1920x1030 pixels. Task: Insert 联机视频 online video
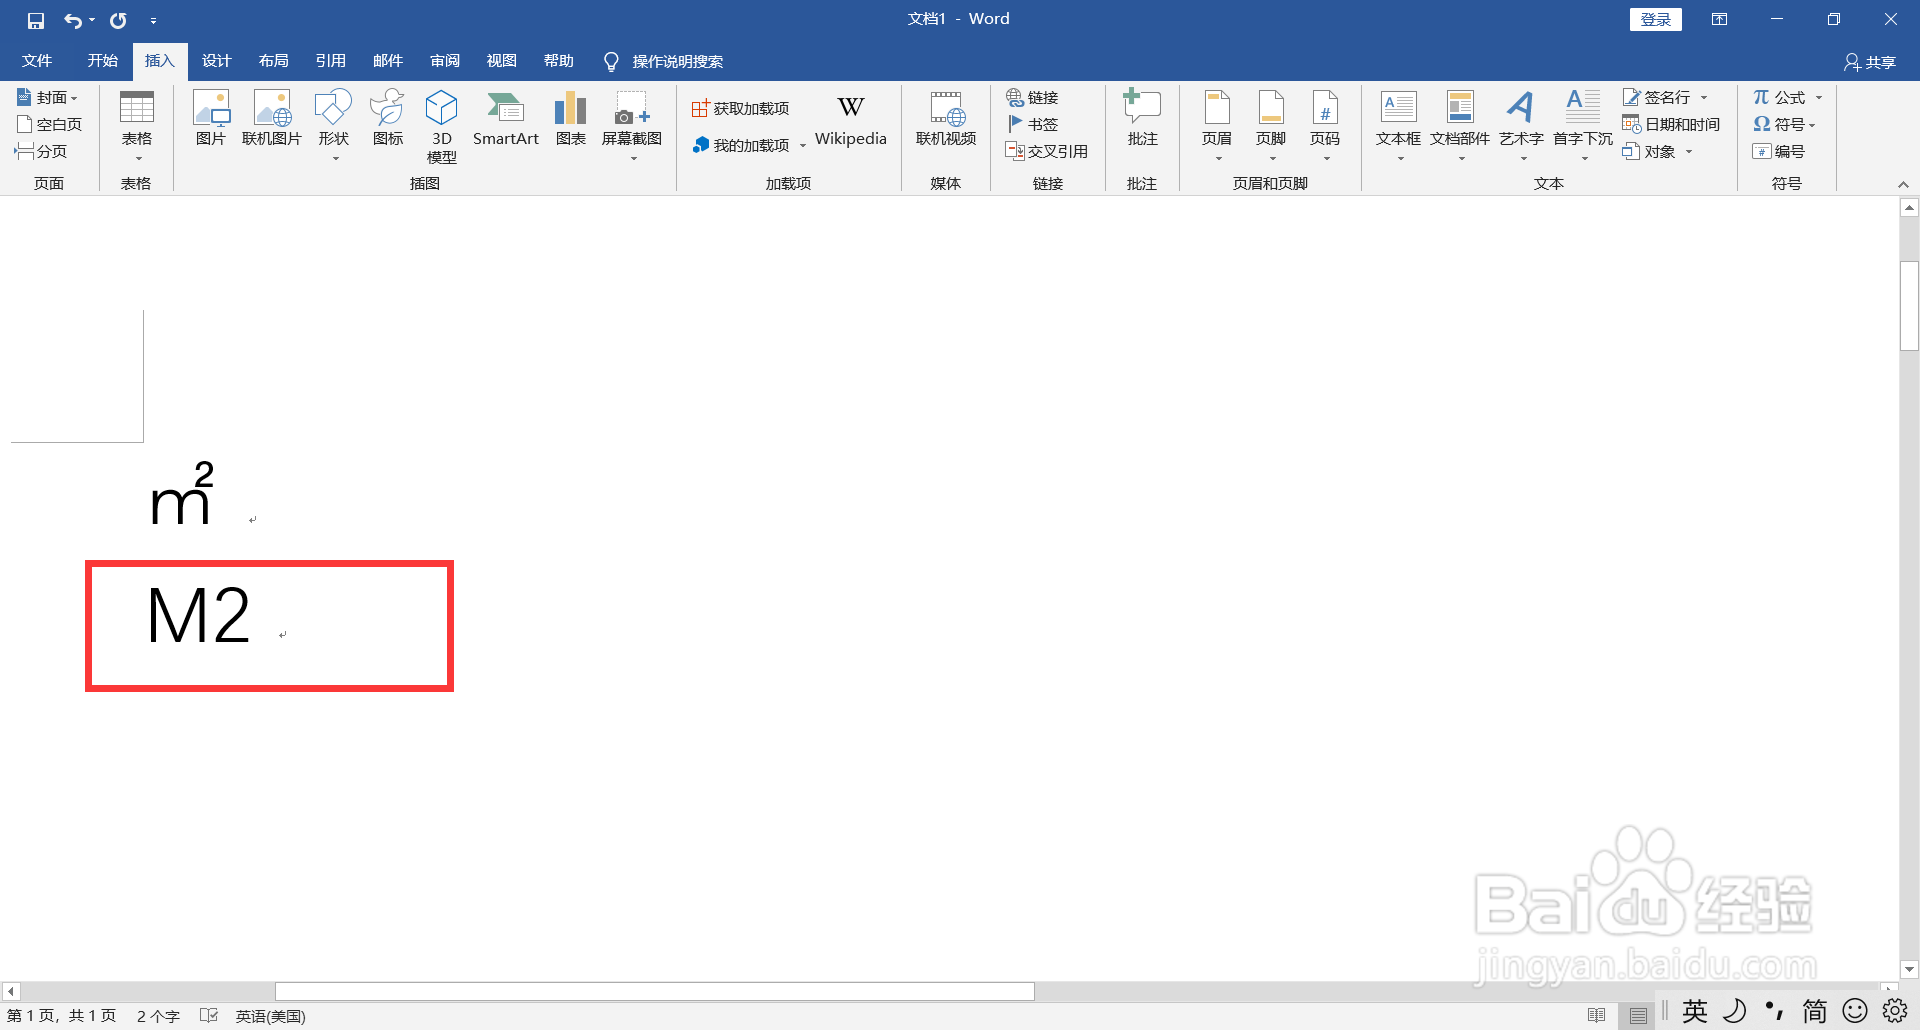click(946, 118)
